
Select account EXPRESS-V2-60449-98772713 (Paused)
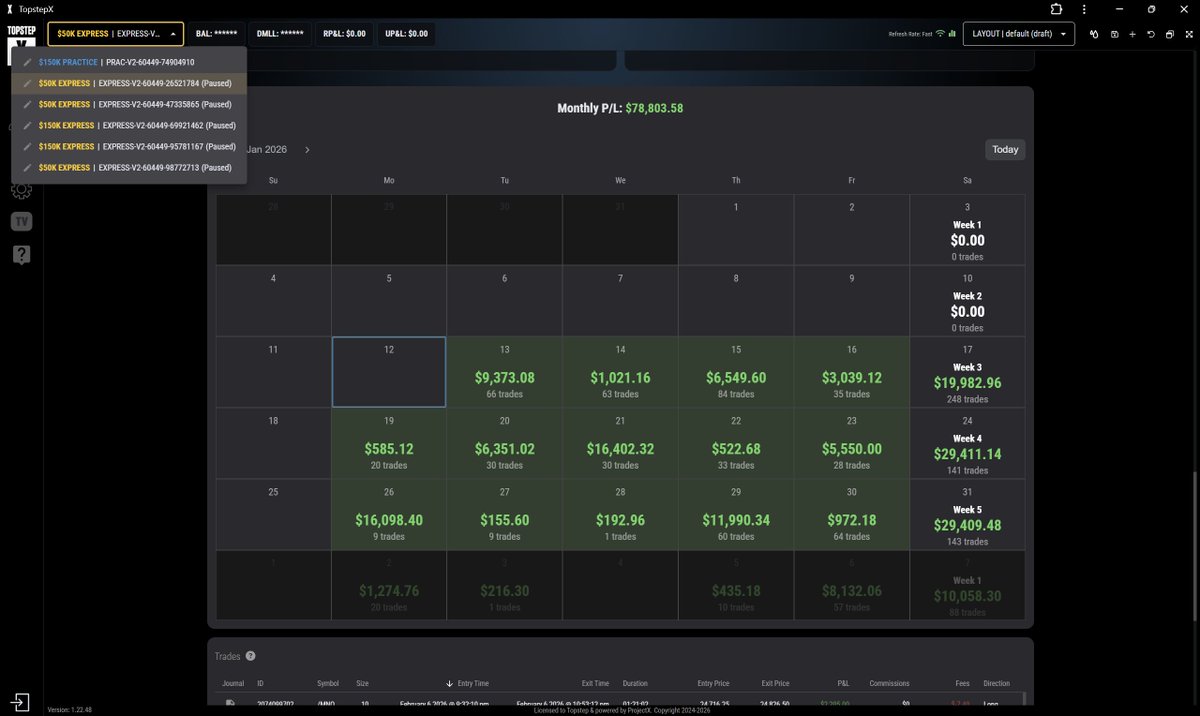(x=129, y=167)
